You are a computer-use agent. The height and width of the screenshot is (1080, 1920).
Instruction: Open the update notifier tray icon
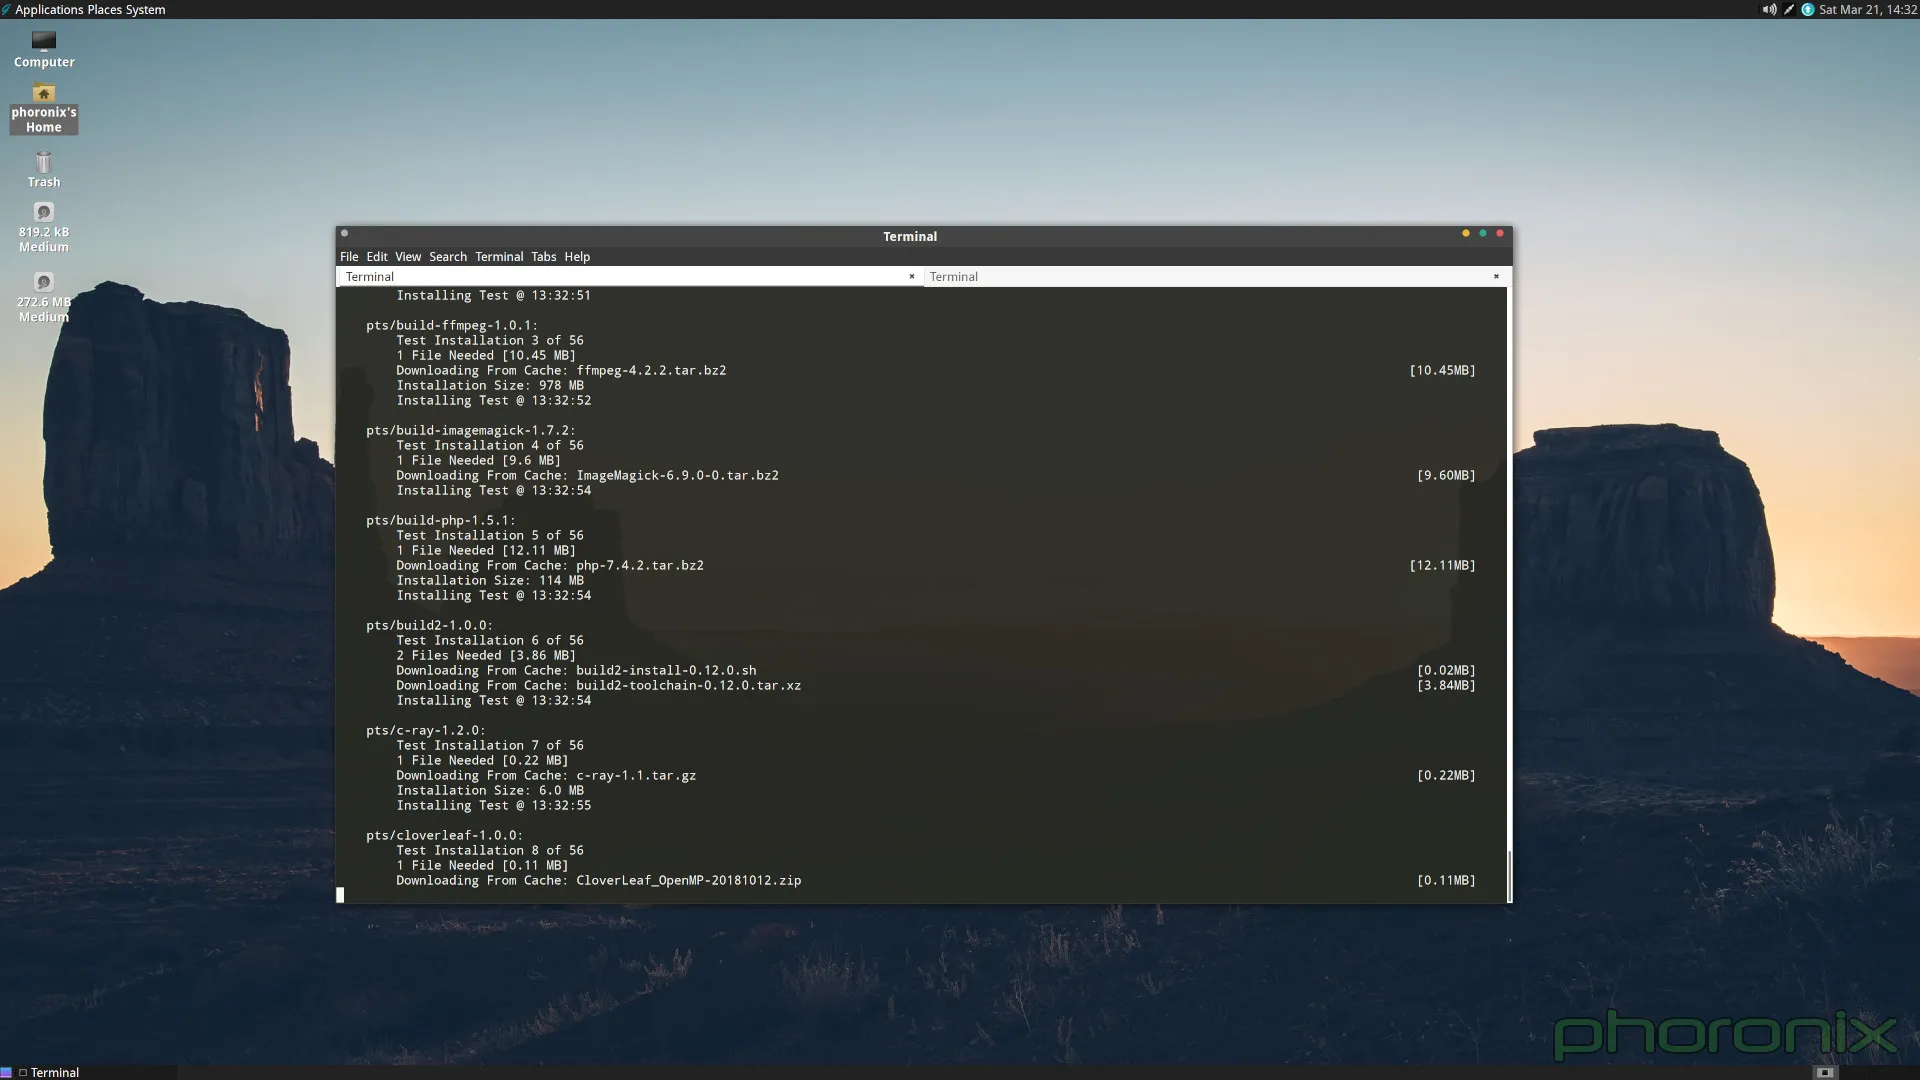[1807, 9]
